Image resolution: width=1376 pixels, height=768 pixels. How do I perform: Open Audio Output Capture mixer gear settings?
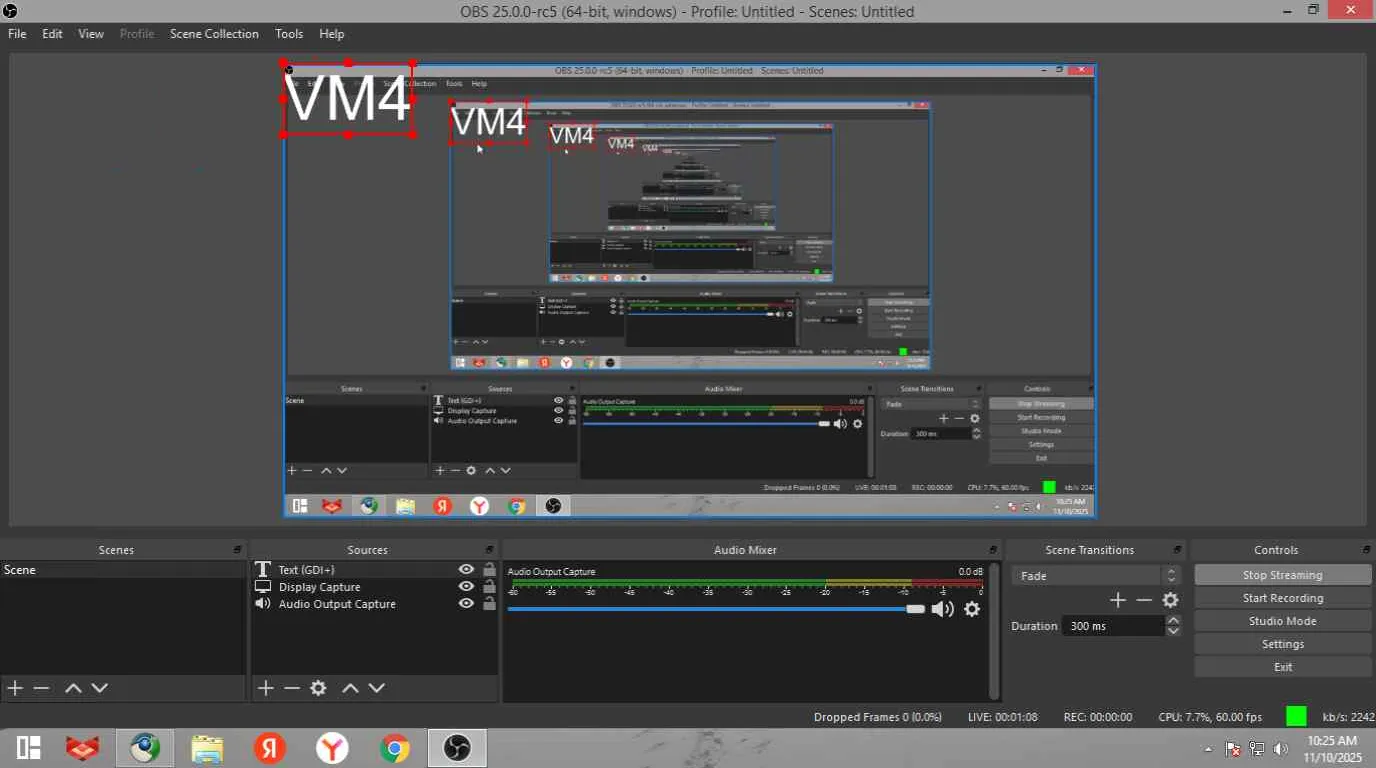coord(972,609)
